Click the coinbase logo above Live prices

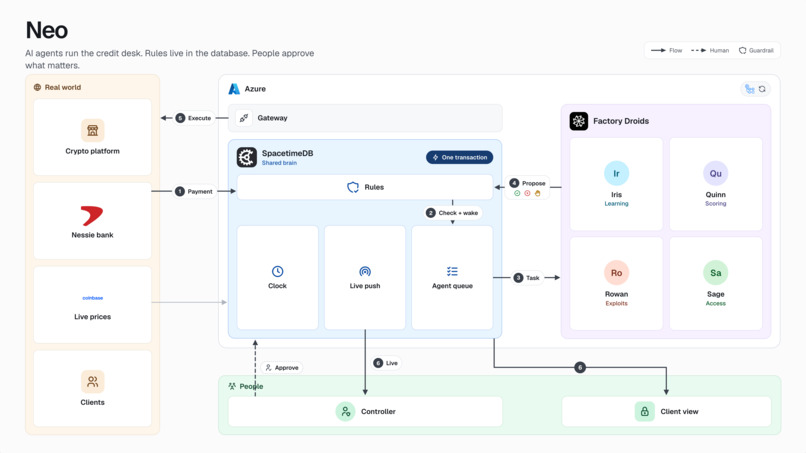(x=93, y=298)
